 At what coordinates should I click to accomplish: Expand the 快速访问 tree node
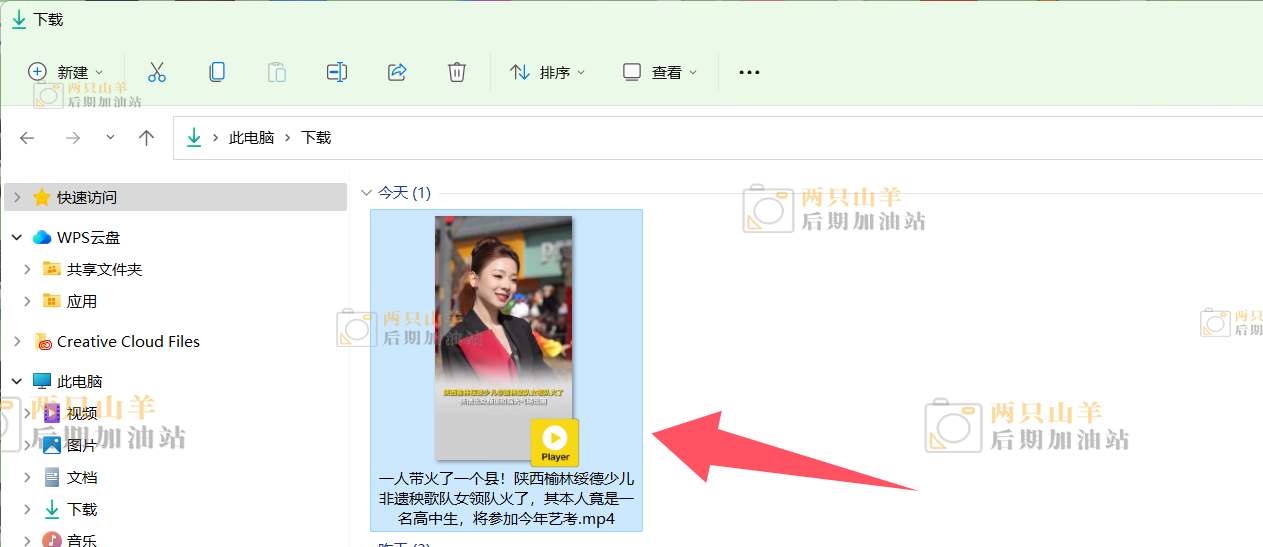click(17, 198)
